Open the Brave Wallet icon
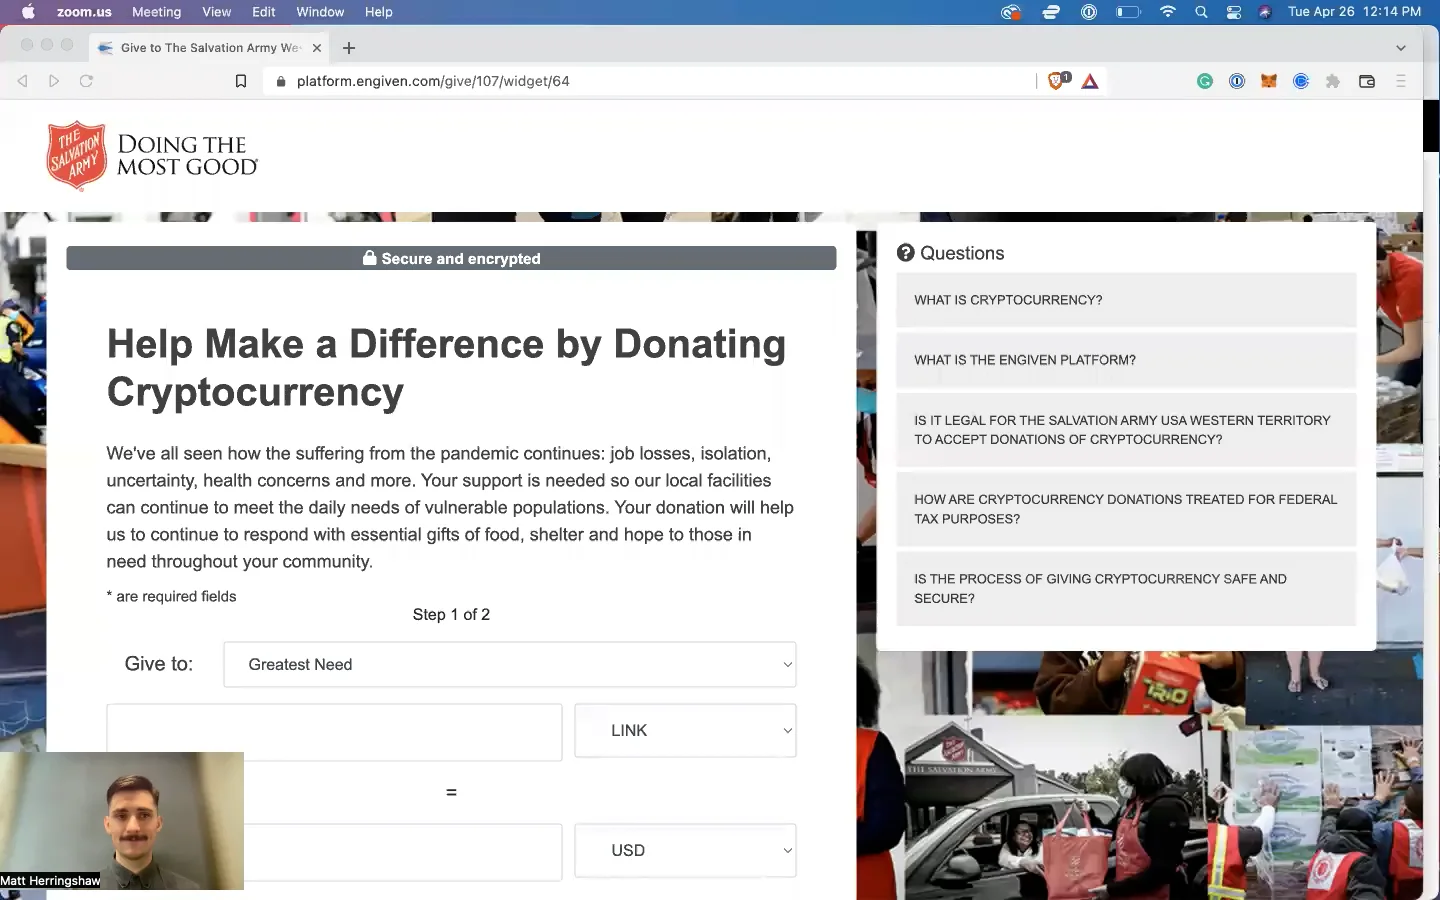1440x900 pixels. tap(1367, 81)
